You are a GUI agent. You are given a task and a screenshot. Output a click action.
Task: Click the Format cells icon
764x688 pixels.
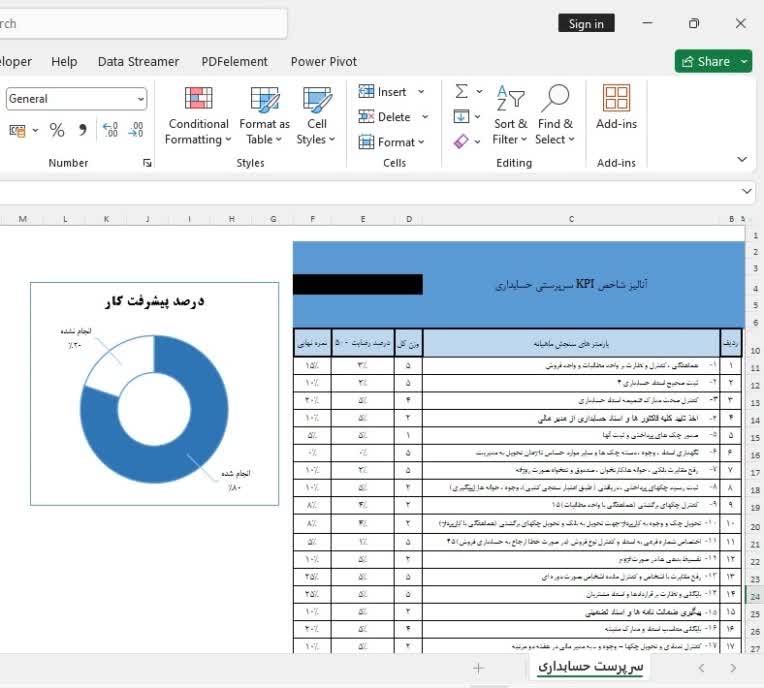(x=366, y=142)
